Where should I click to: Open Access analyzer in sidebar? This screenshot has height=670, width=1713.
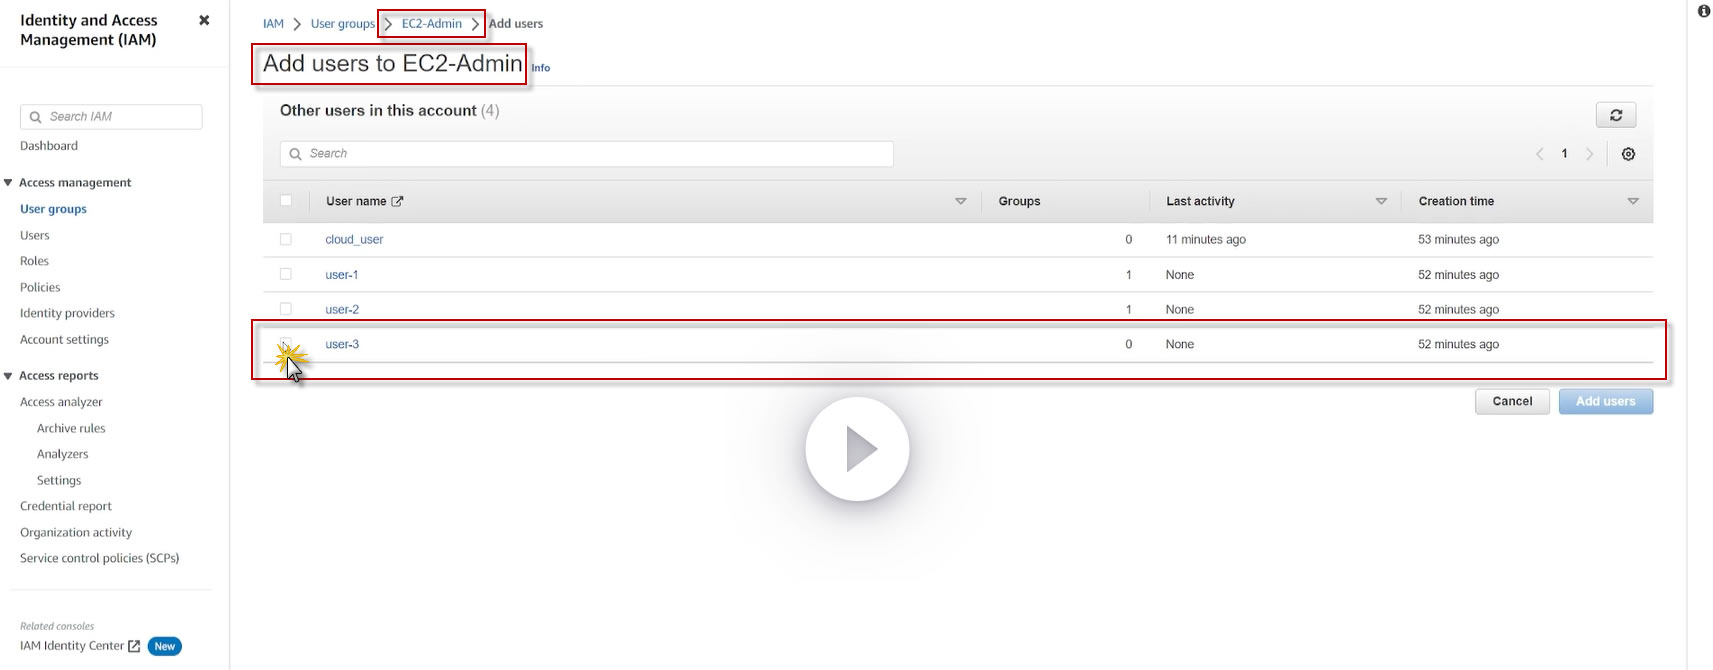tap(61, 402)
